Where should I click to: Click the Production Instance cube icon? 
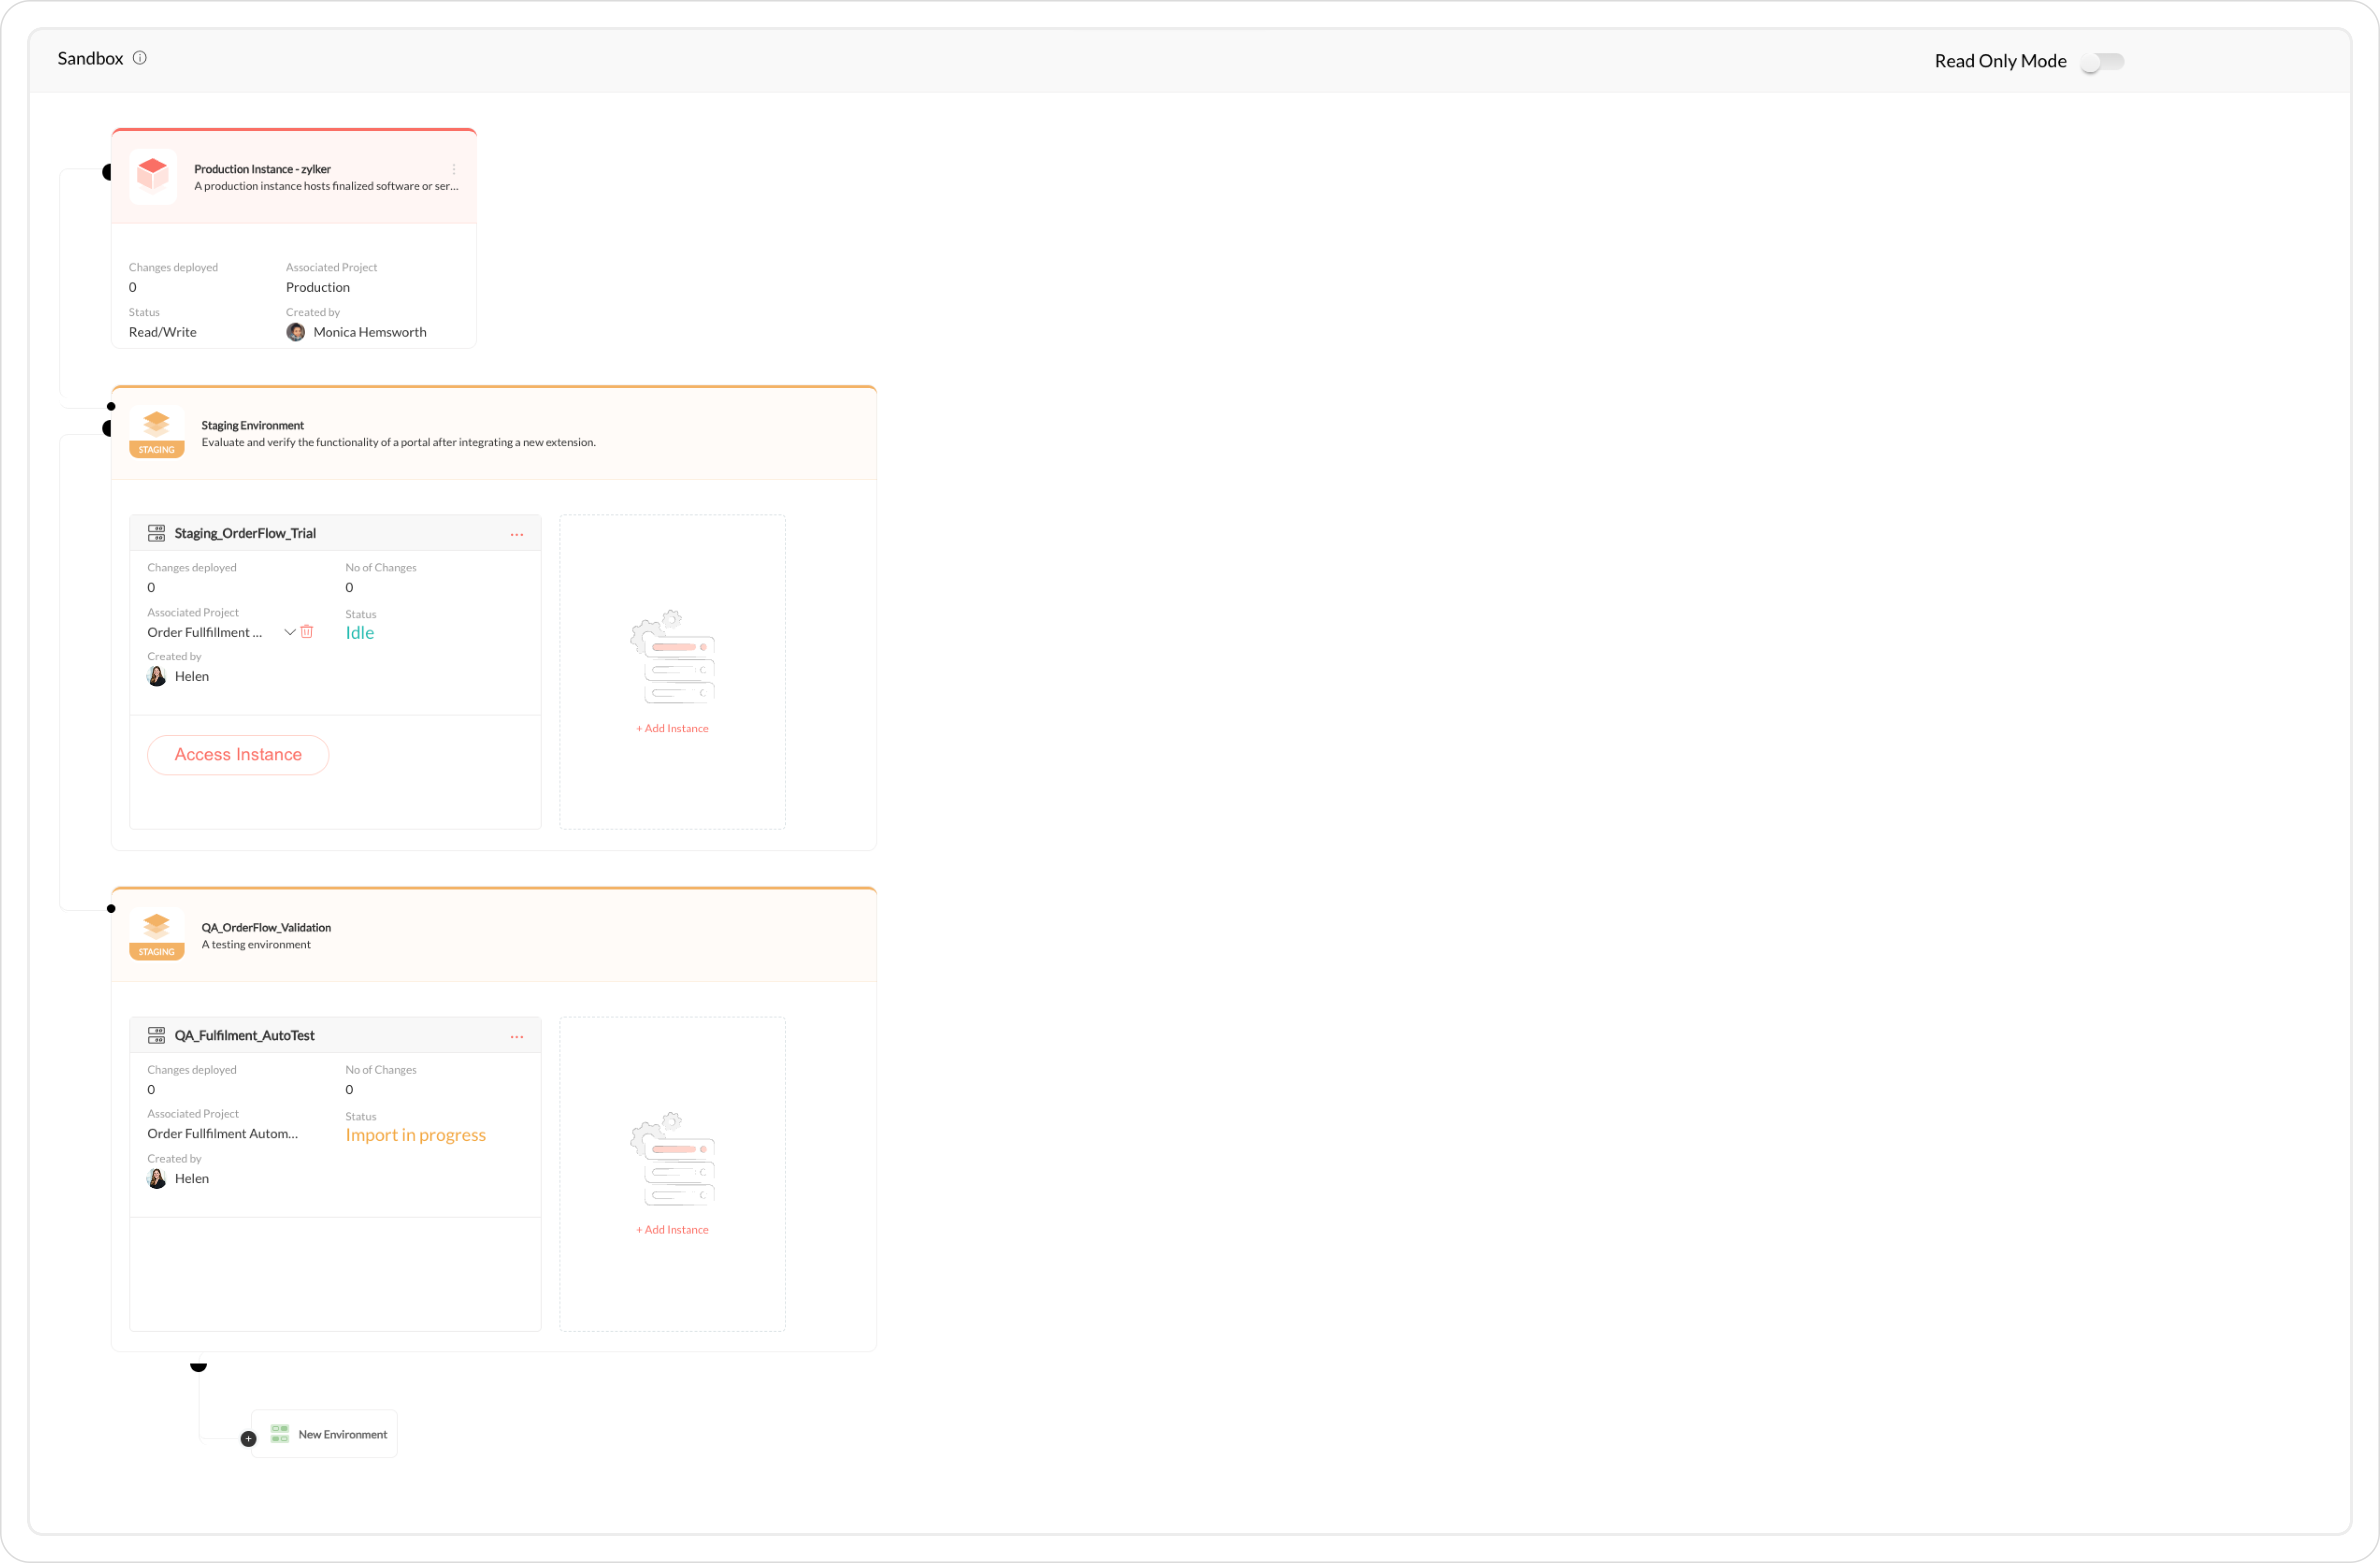153,175
